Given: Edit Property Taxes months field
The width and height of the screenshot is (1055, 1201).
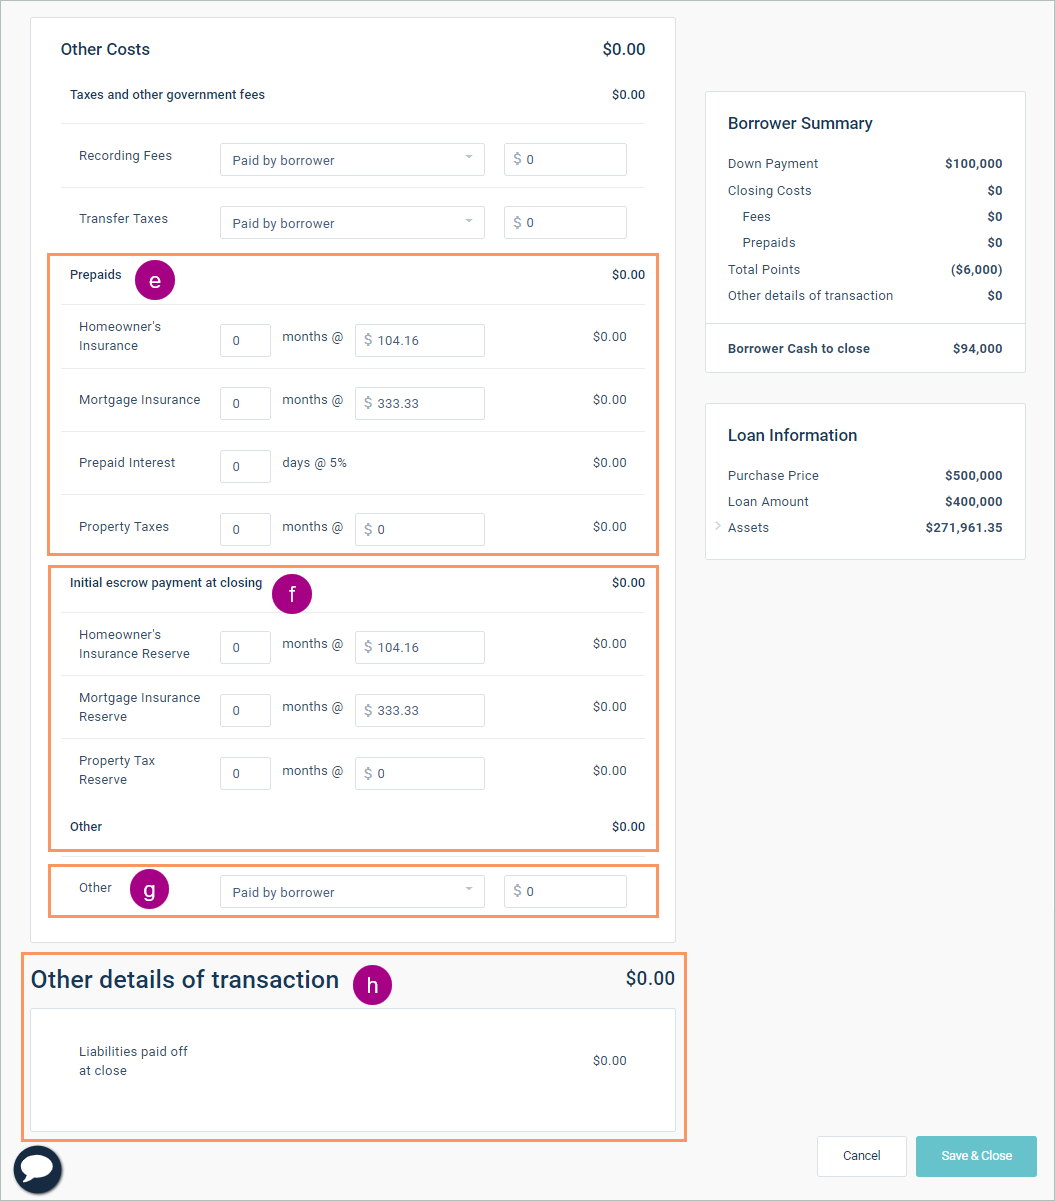Looking at the screenshot, I should pyautogui.click(x=245, y=529).
